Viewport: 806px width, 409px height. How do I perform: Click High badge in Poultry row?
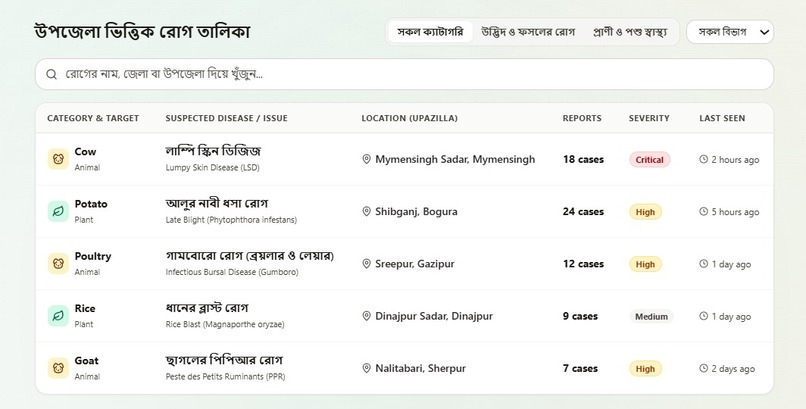[645, 264]
